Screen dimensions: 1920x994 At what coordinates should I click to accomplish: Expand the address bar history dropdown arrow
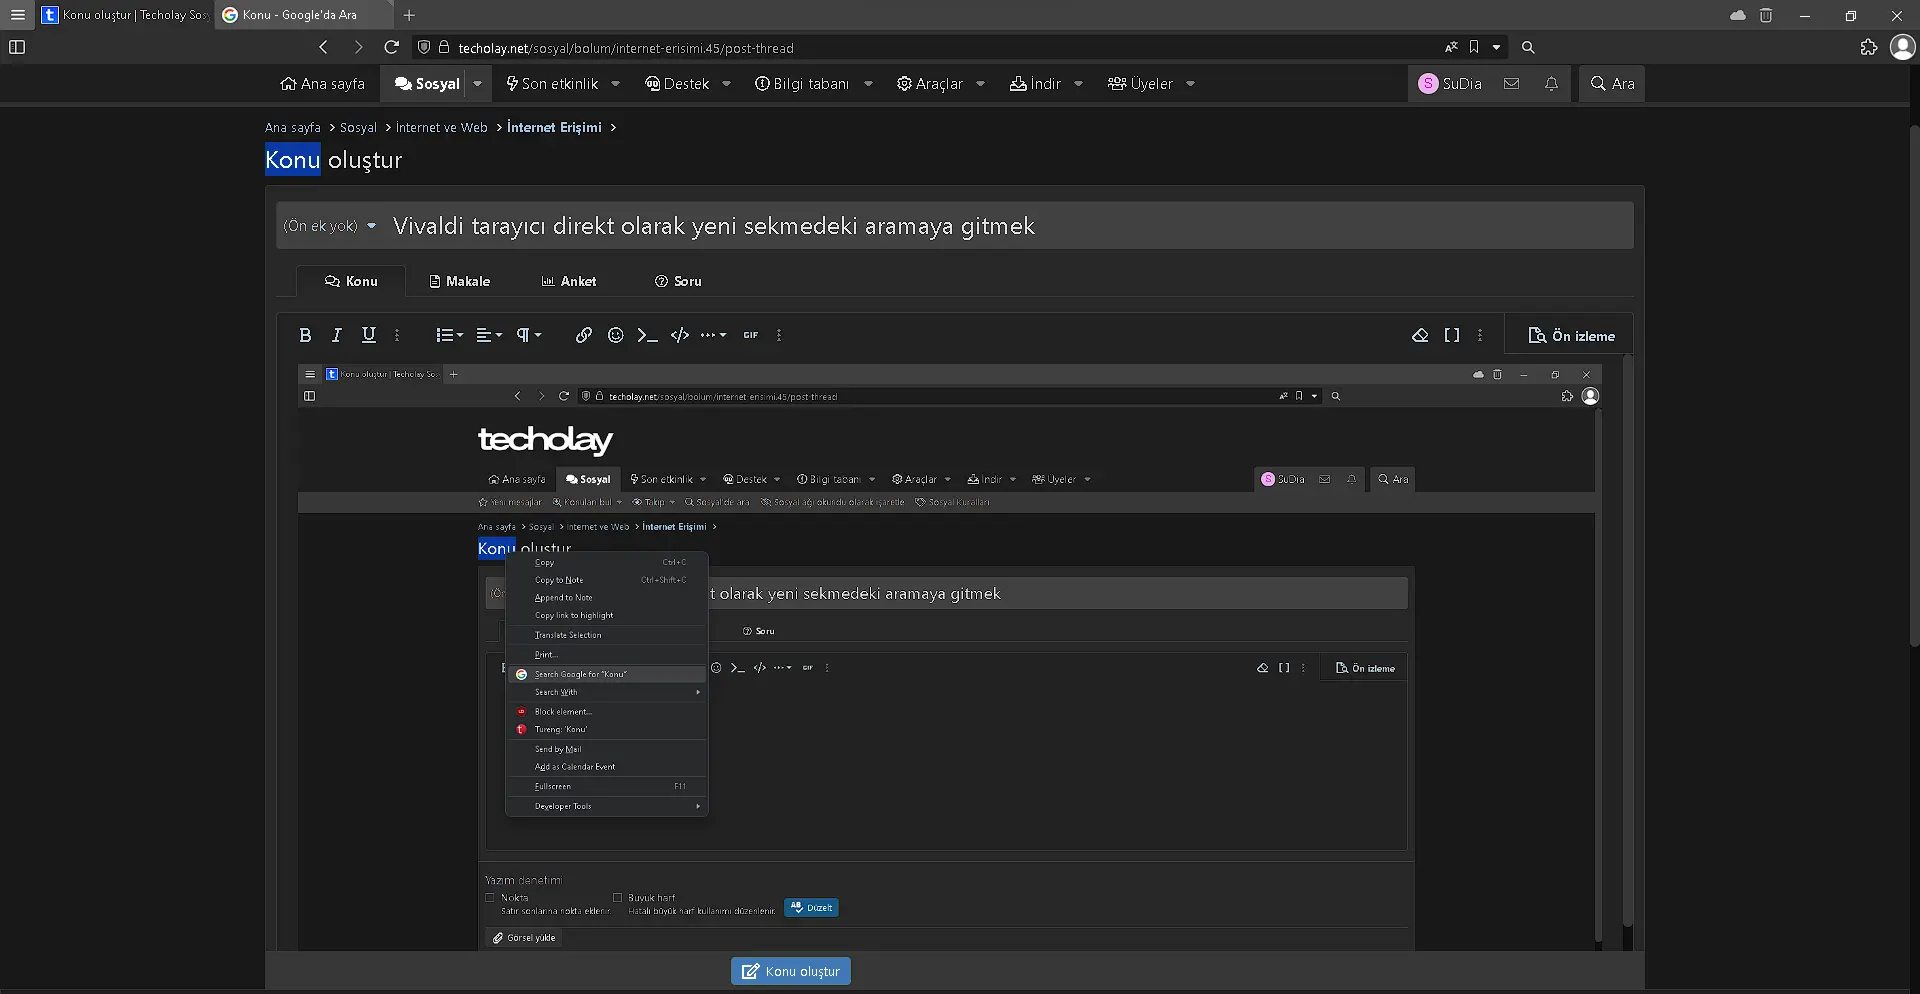click(x=1497, y=47)
